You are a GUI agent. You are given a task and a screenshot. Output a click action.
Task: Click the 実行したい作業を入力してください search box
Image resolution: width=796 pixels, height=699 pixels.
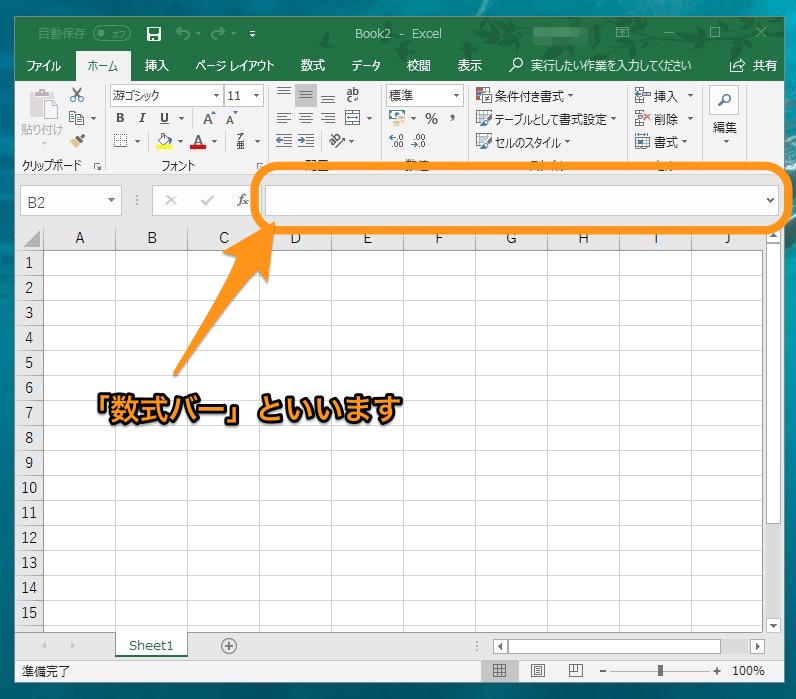(x=611, y=65)
